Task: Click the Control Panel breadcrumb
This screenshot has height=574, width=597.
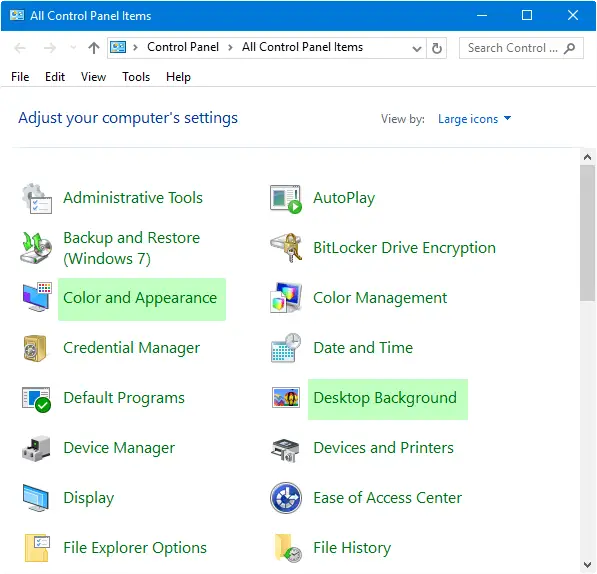Action: click(x=183, y=47)
